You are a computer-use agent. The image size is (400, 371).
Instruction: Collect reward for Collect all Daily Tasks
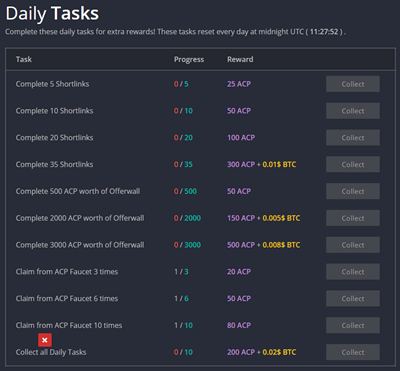click(x=353, y=352)
